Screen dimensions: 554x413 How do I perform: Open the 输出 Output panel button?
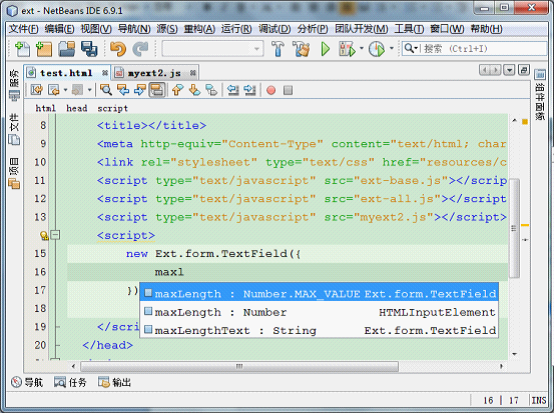click(114, 382)
